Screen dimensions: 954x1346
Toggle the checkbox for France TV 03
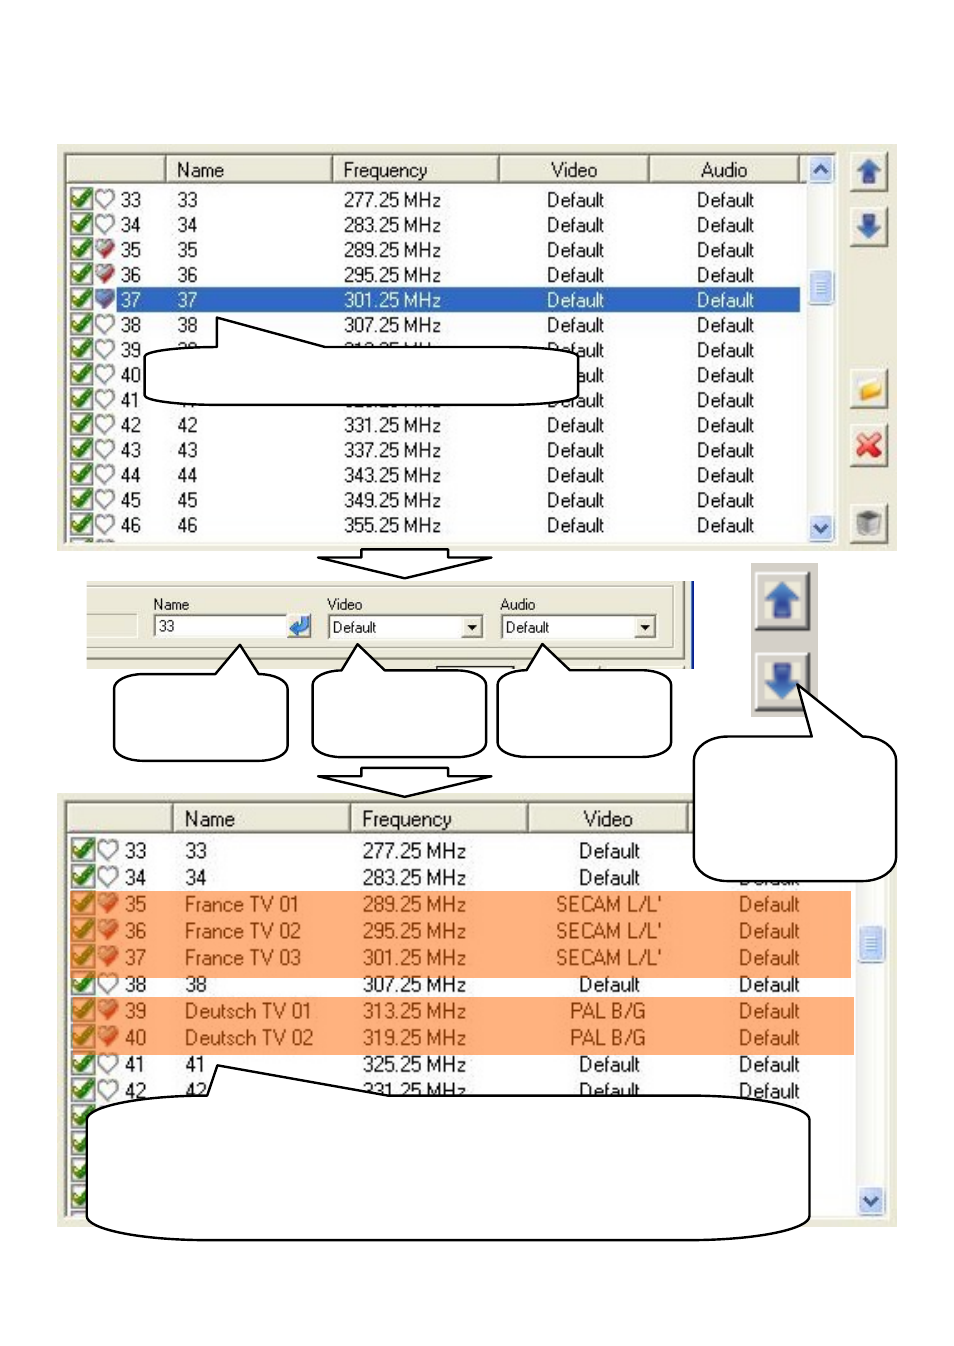pyautogui.click(x=83, y=957)
